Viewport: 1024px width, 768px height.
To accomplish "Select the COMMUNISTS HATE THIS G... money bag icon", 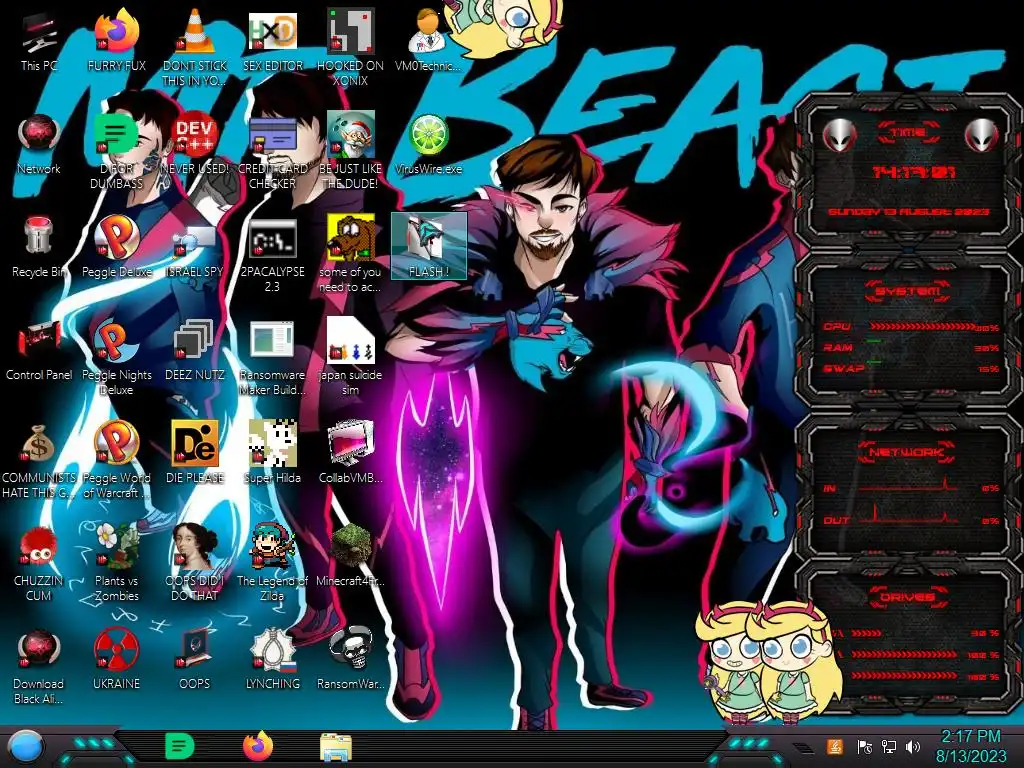I will [x=39, y=460].
